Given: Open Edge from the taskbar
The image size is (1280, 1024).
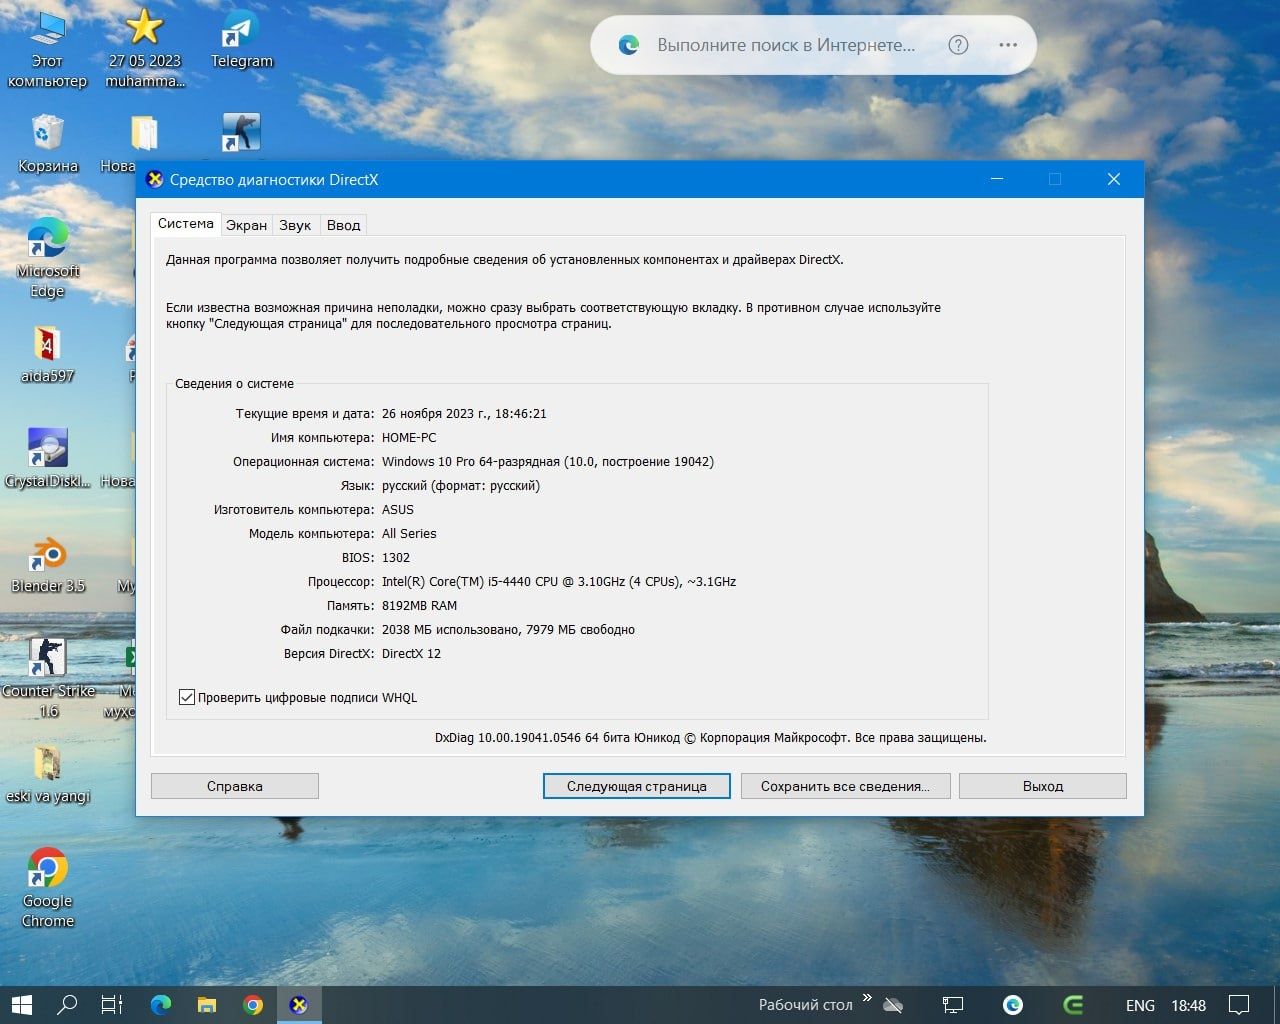Looking at the screenshot, I should (x=160, y=1005).
